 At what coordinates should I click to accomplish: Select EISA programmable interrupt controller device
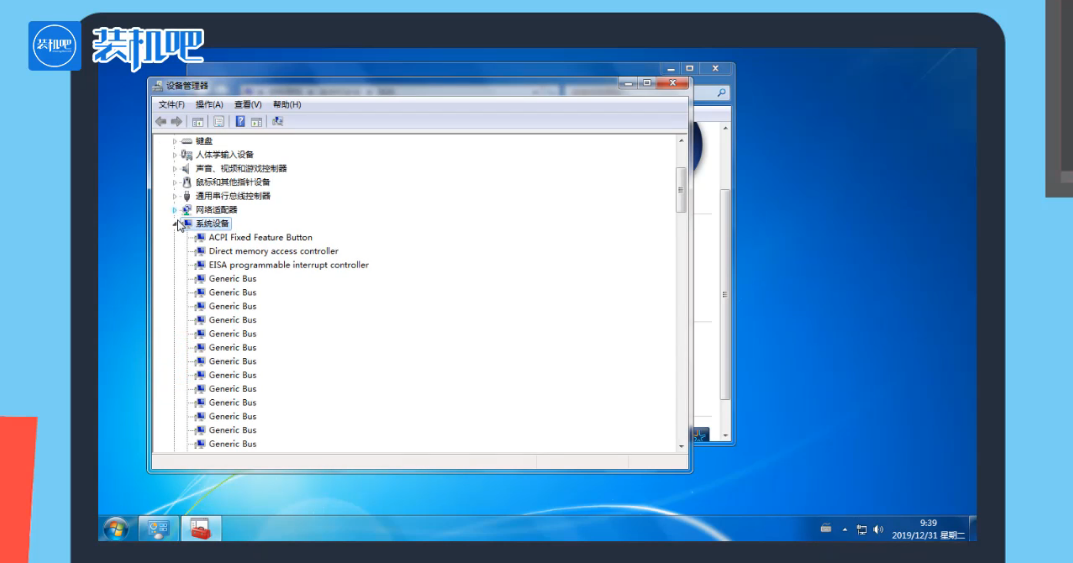(289, 265)
